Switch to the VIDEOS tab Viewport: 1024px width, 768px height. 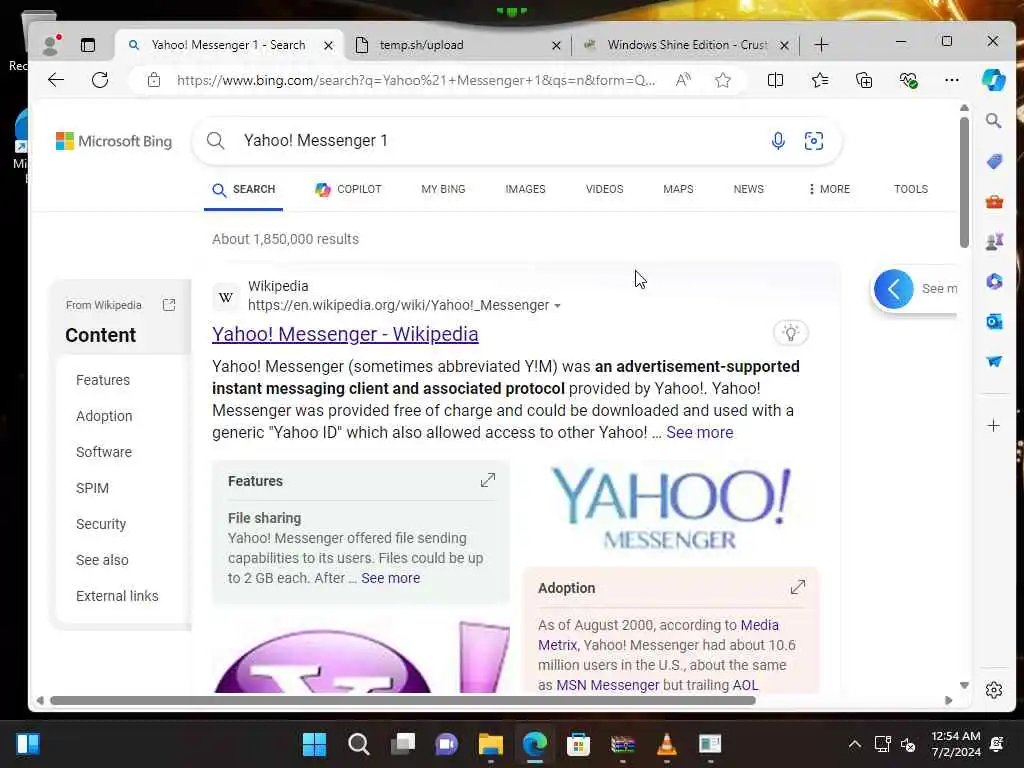(604, 189)
